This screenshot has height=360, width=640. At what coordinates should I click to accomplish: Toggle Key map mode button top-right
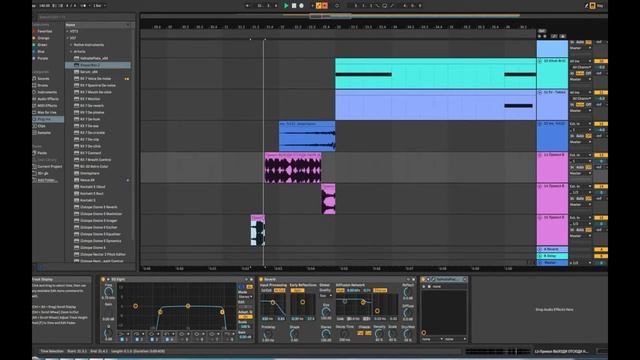(x=600, y=6)
